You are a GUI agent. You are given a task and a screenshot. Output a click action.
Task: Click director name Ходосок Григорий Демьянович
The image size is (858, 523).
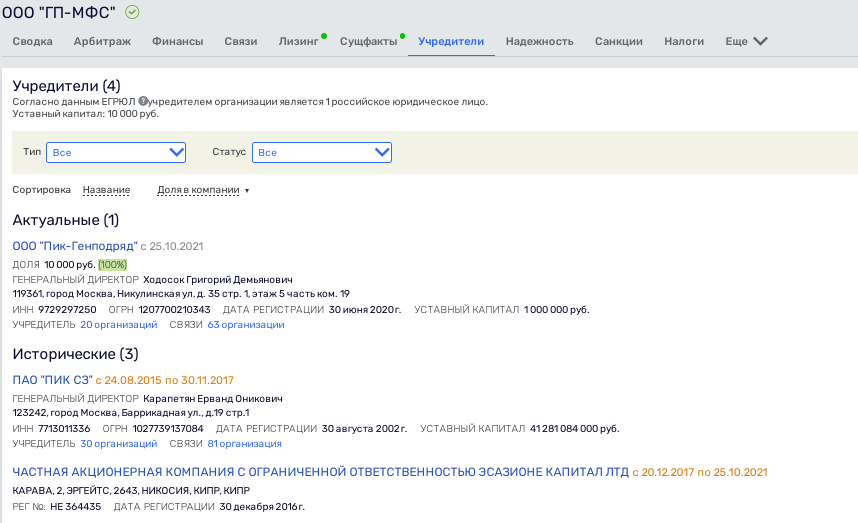coord(218,280)
